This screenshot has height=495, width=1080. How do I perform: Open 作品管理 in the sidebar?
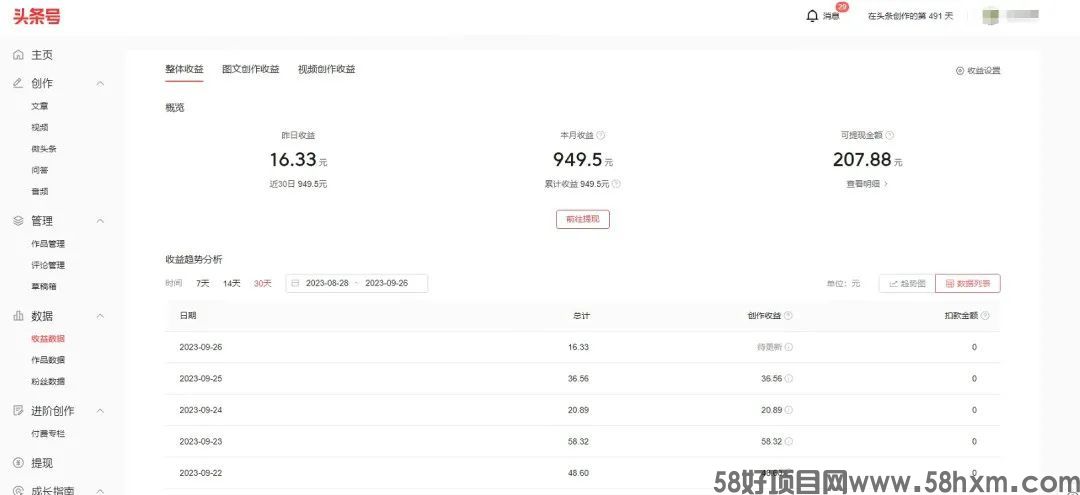pyautogui.click(x=48, y=244)
